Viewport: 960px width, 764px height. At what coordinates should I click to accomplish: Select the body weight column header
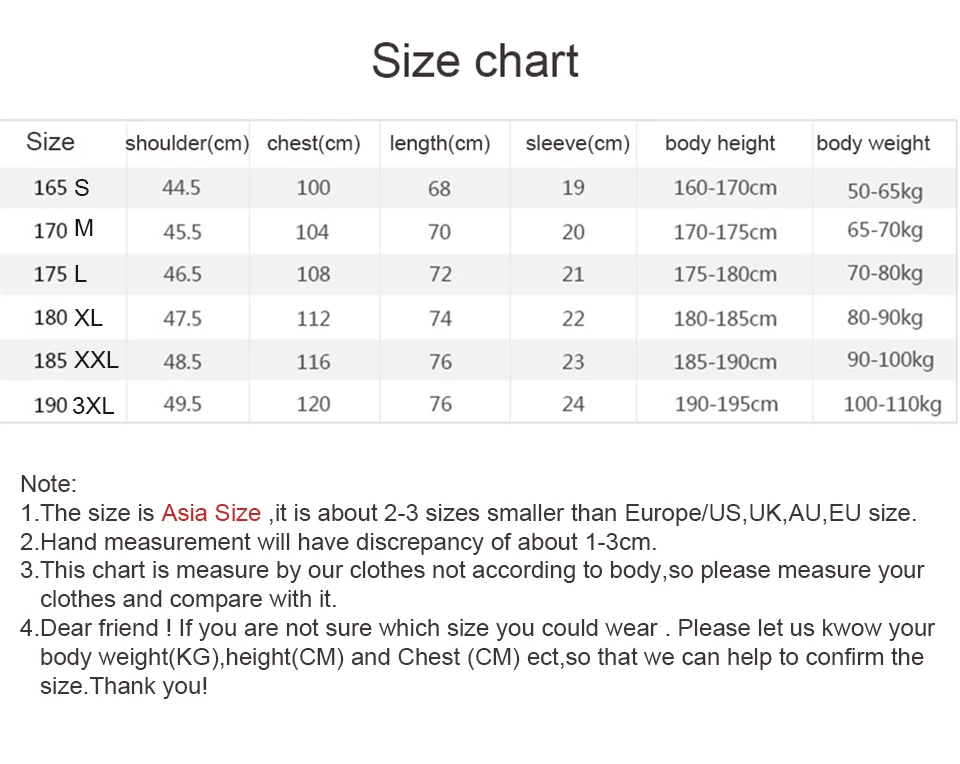[873, 143]
